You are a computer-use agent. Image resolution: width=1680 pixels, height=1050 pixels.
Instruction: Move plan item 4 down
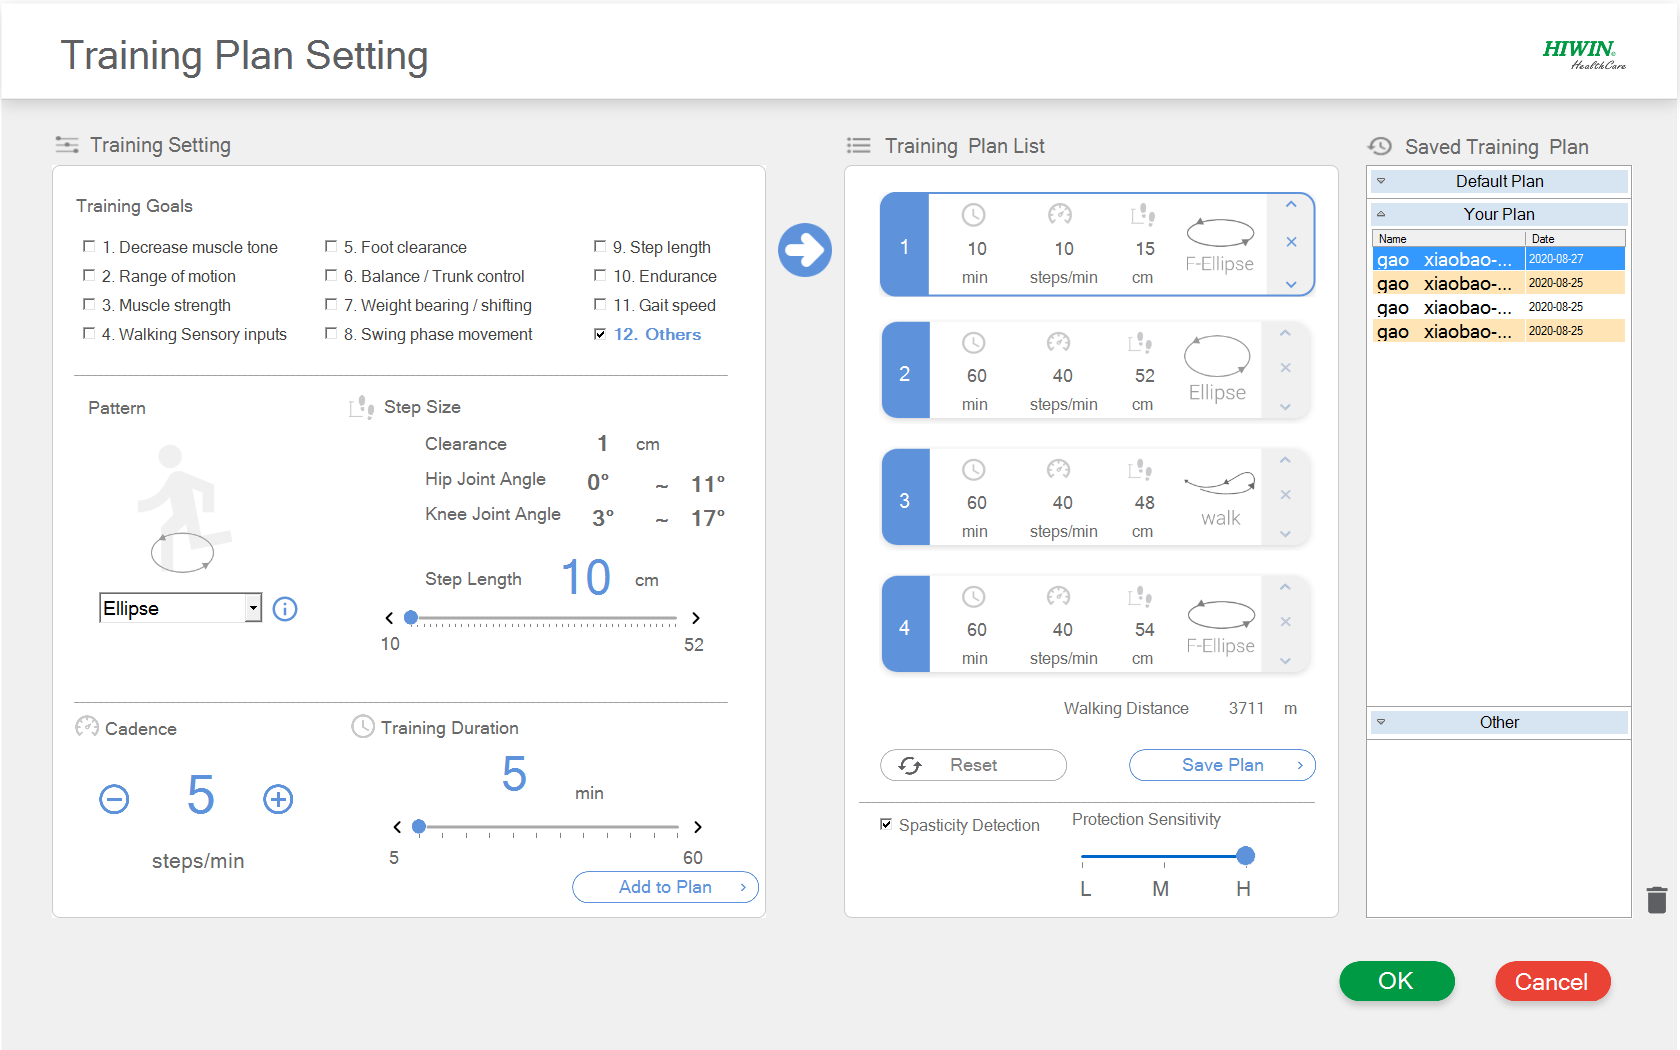point(1286,661)
